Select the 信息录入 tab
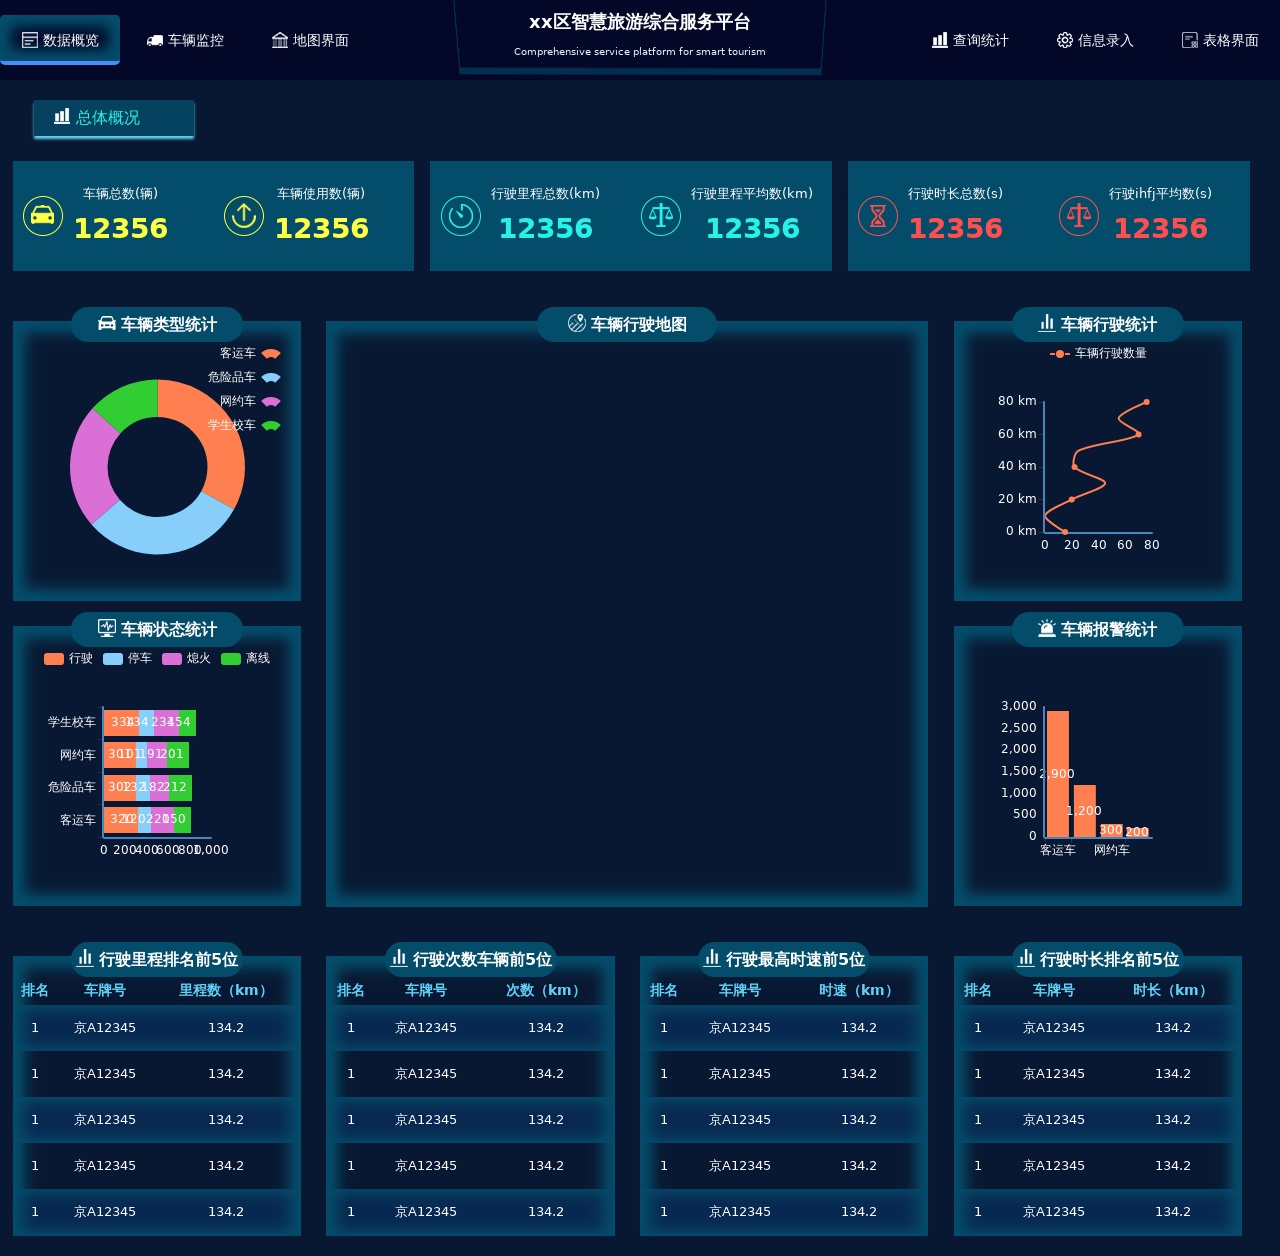Viewport: 1280px width, 1256px height. [x=1095, y=40]
